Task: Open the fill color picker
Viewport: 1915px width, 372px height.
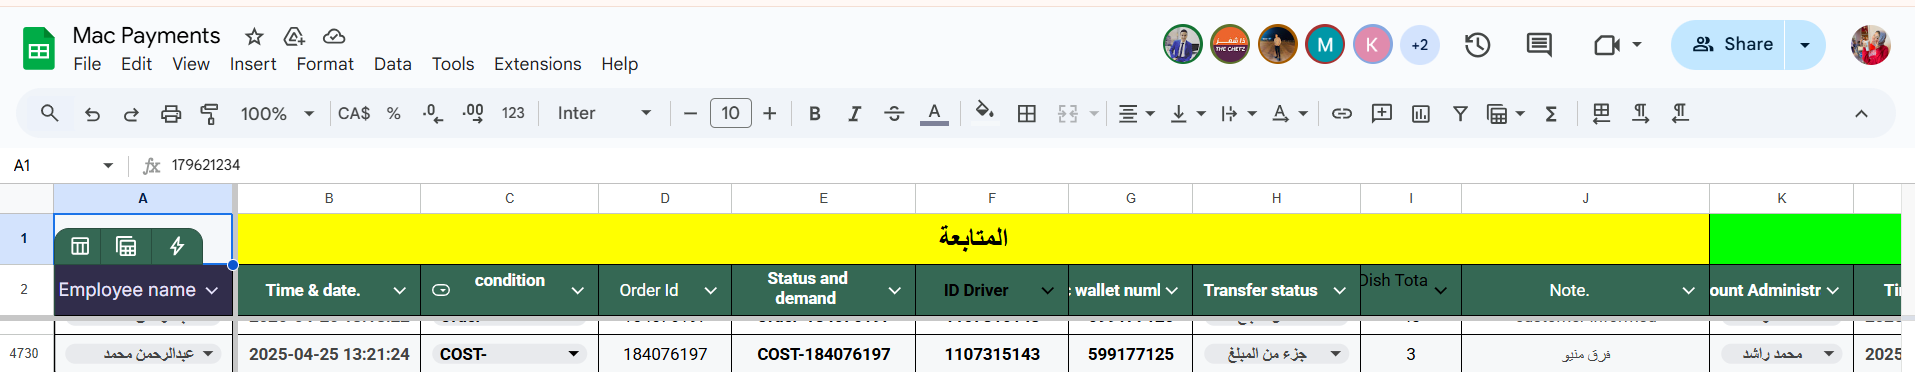Action: pos(984,112)
